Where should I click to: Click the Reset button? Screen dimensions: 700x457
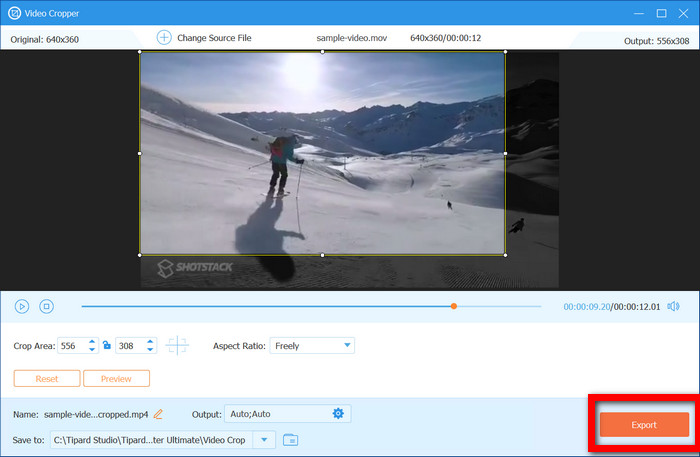(47, 378)
